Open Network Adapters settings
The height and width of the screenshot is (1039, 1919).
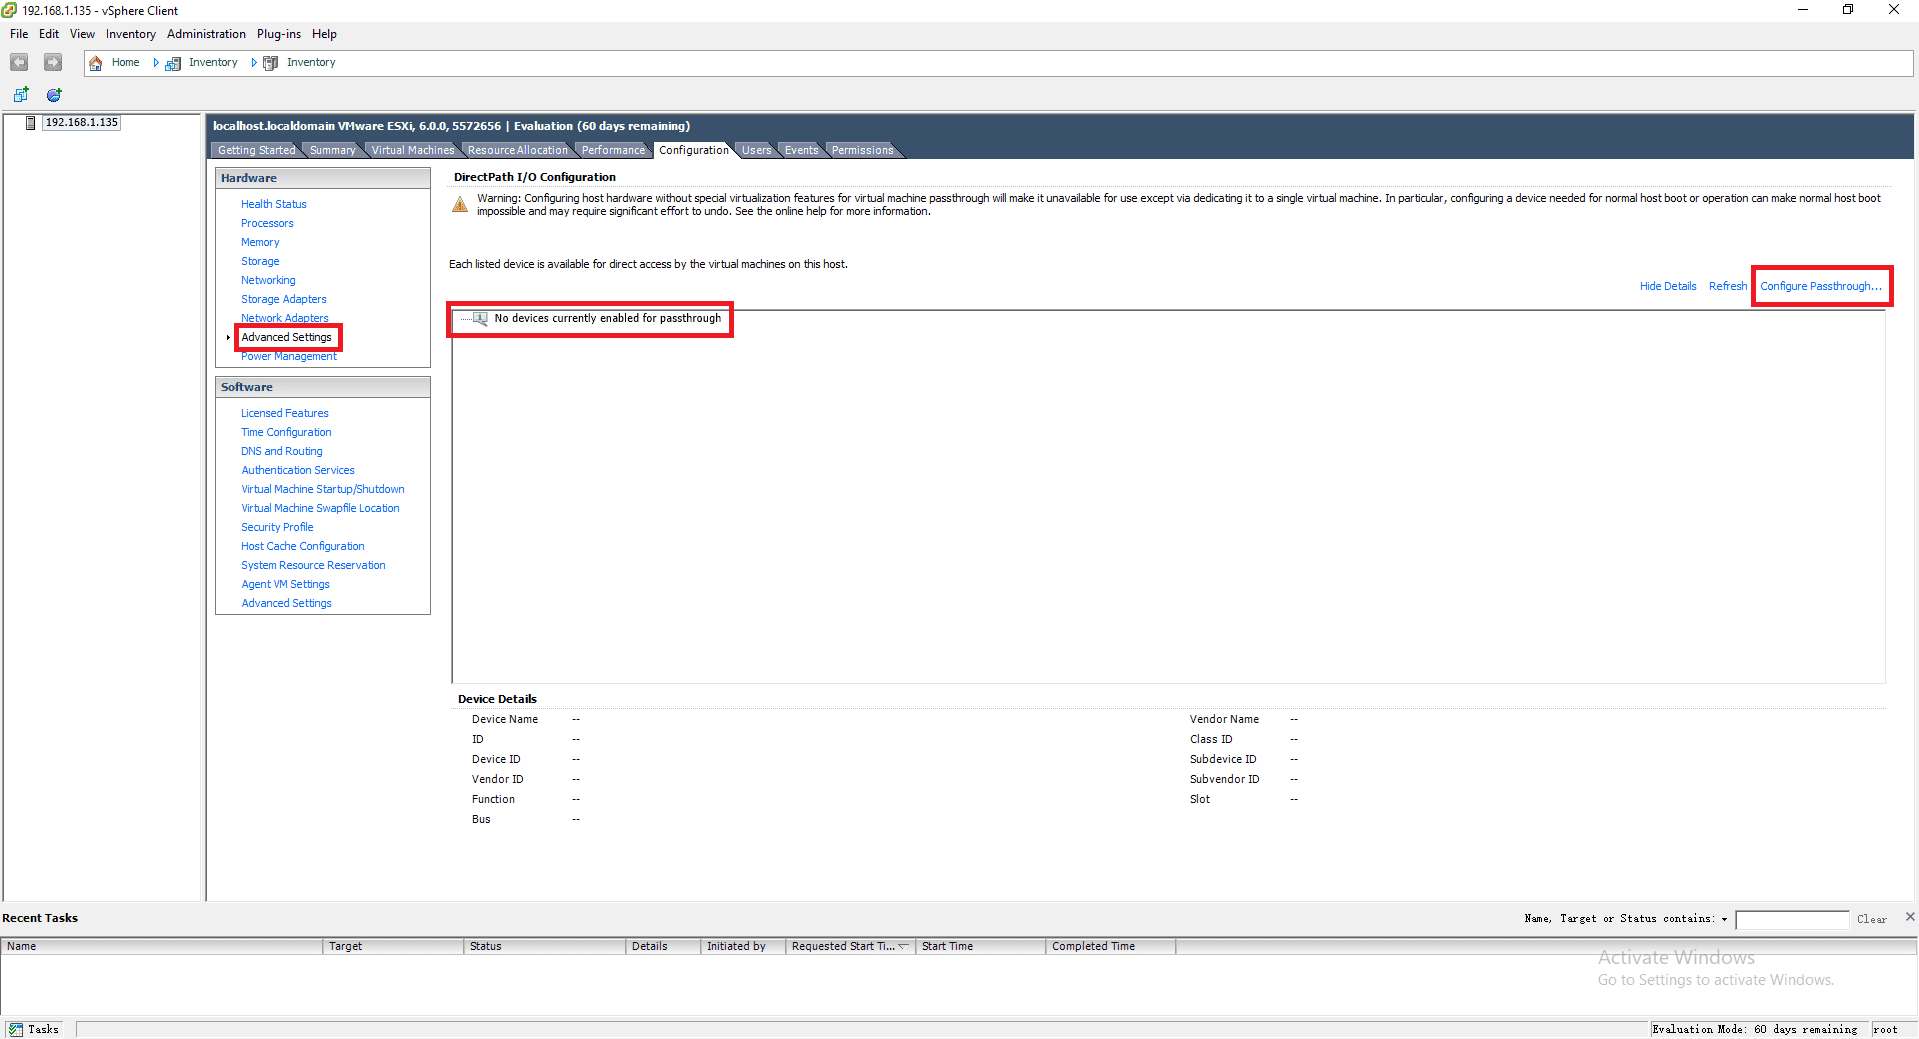pos(284,318)
